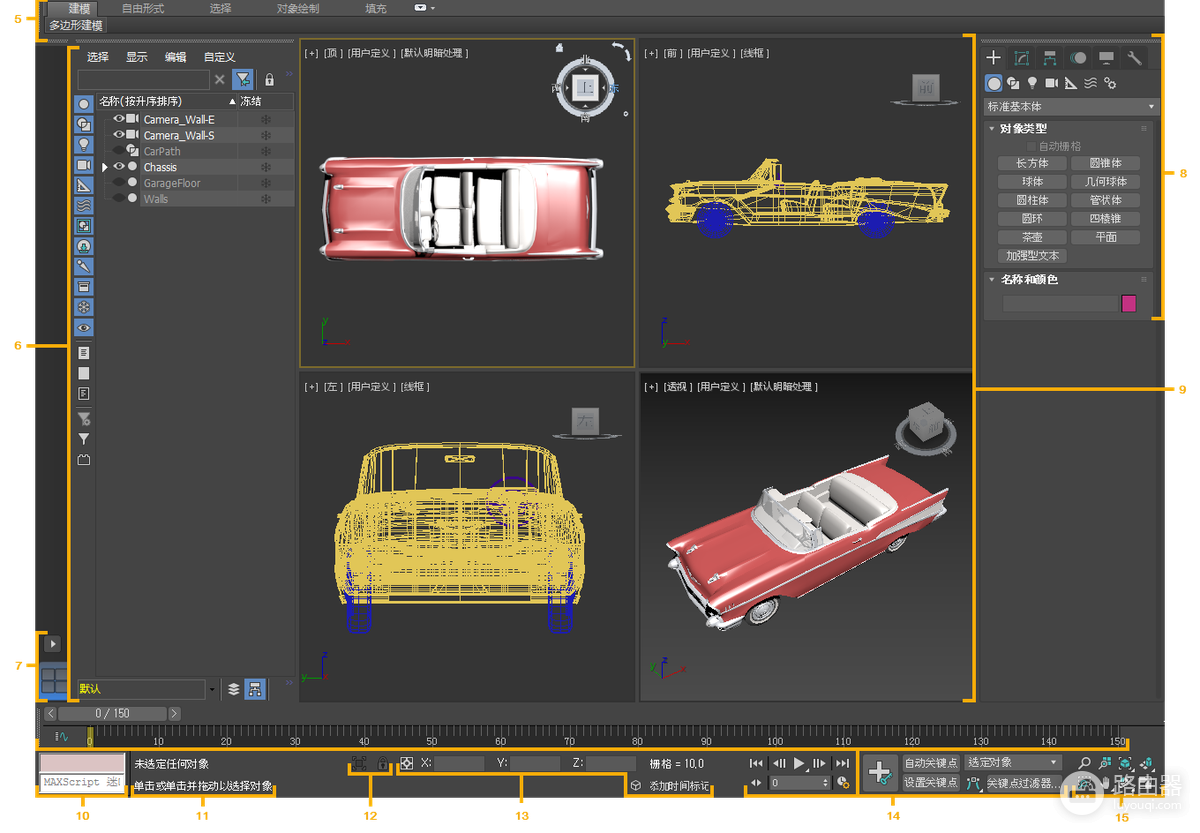Select the Lights category icon in Create panel
The height and width of the screenshot is (833, 1200).
[x=1032, y=83]
